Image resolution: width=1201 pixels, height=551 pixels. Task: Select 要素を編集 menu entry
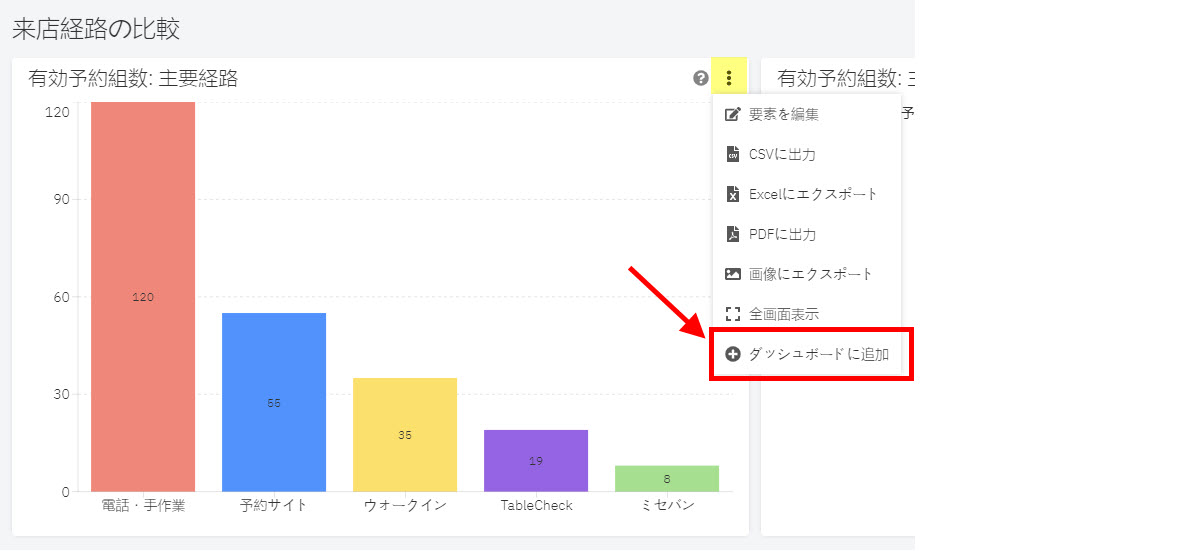pos(806,114)
